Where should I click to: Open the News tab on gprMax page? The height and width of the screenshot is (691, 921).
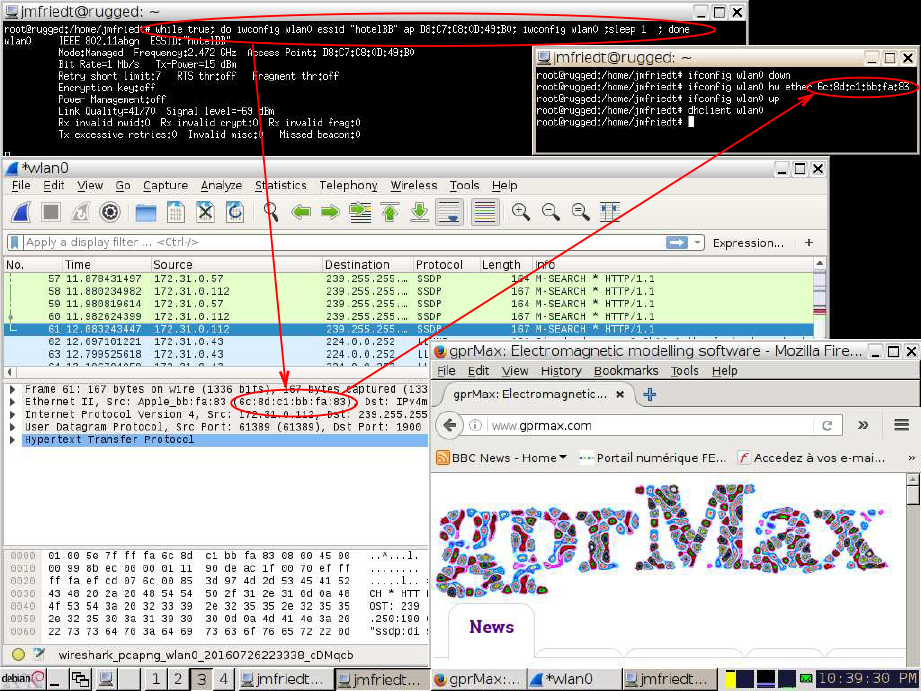pos(492,627)
